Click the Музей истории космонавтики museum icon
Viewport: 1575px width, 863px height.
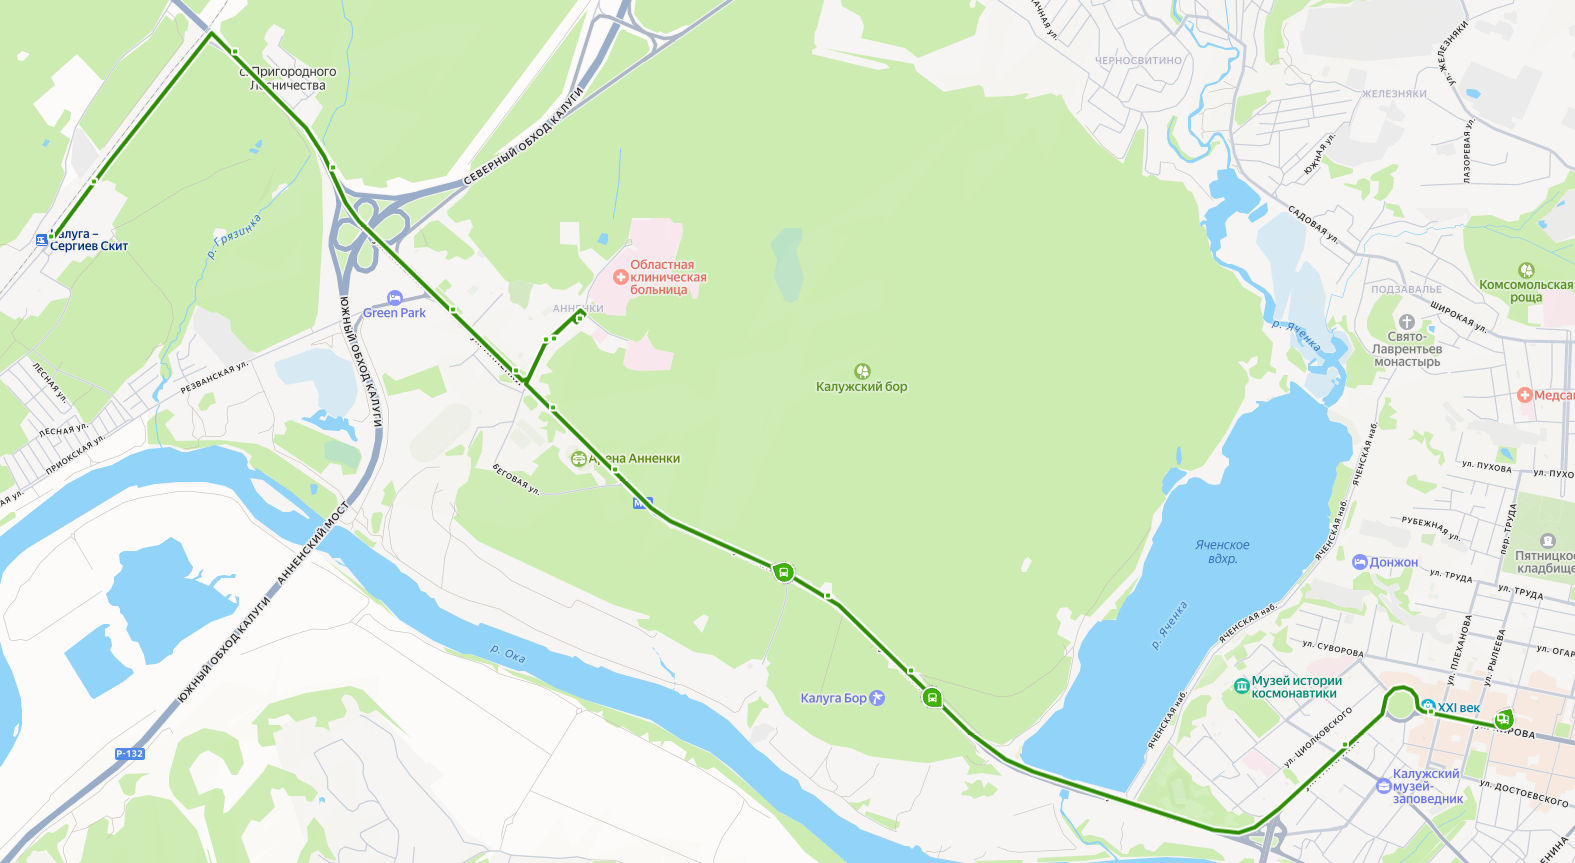coord(1242,686)
